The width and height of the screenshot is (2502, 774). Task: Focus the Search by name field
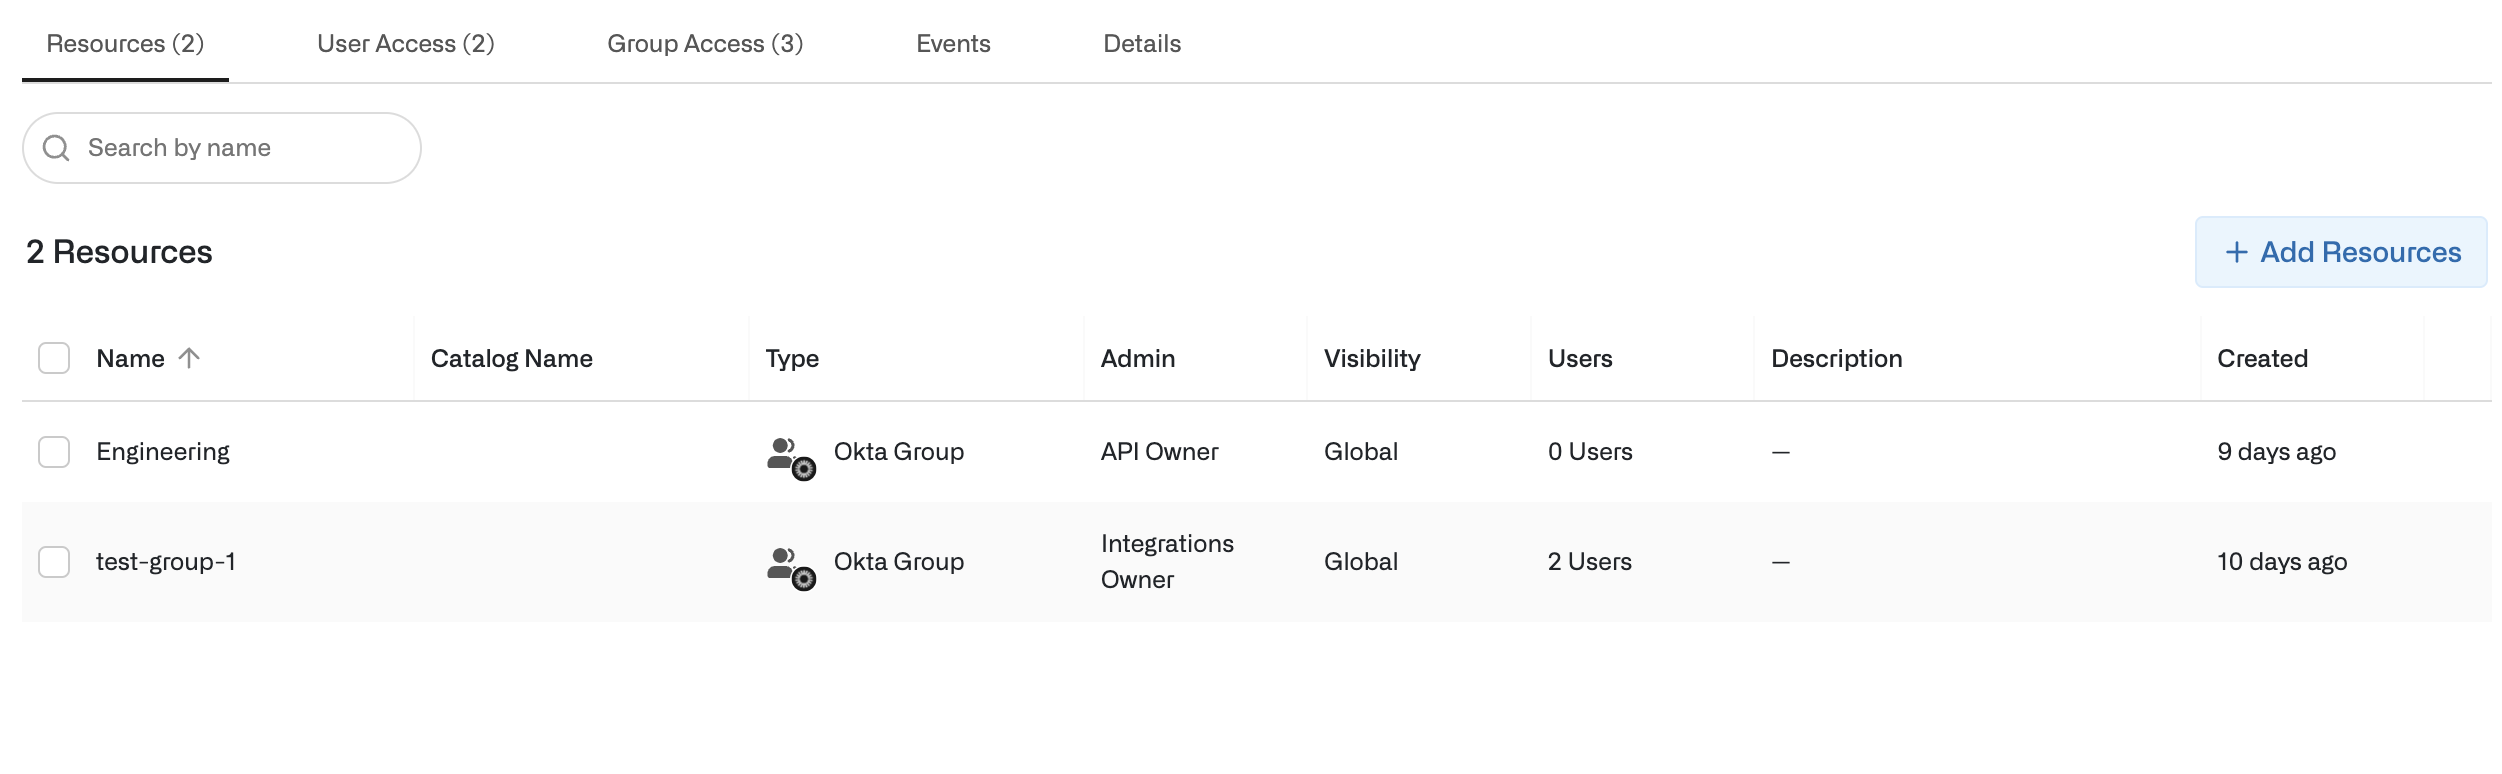tap(240, 148)
